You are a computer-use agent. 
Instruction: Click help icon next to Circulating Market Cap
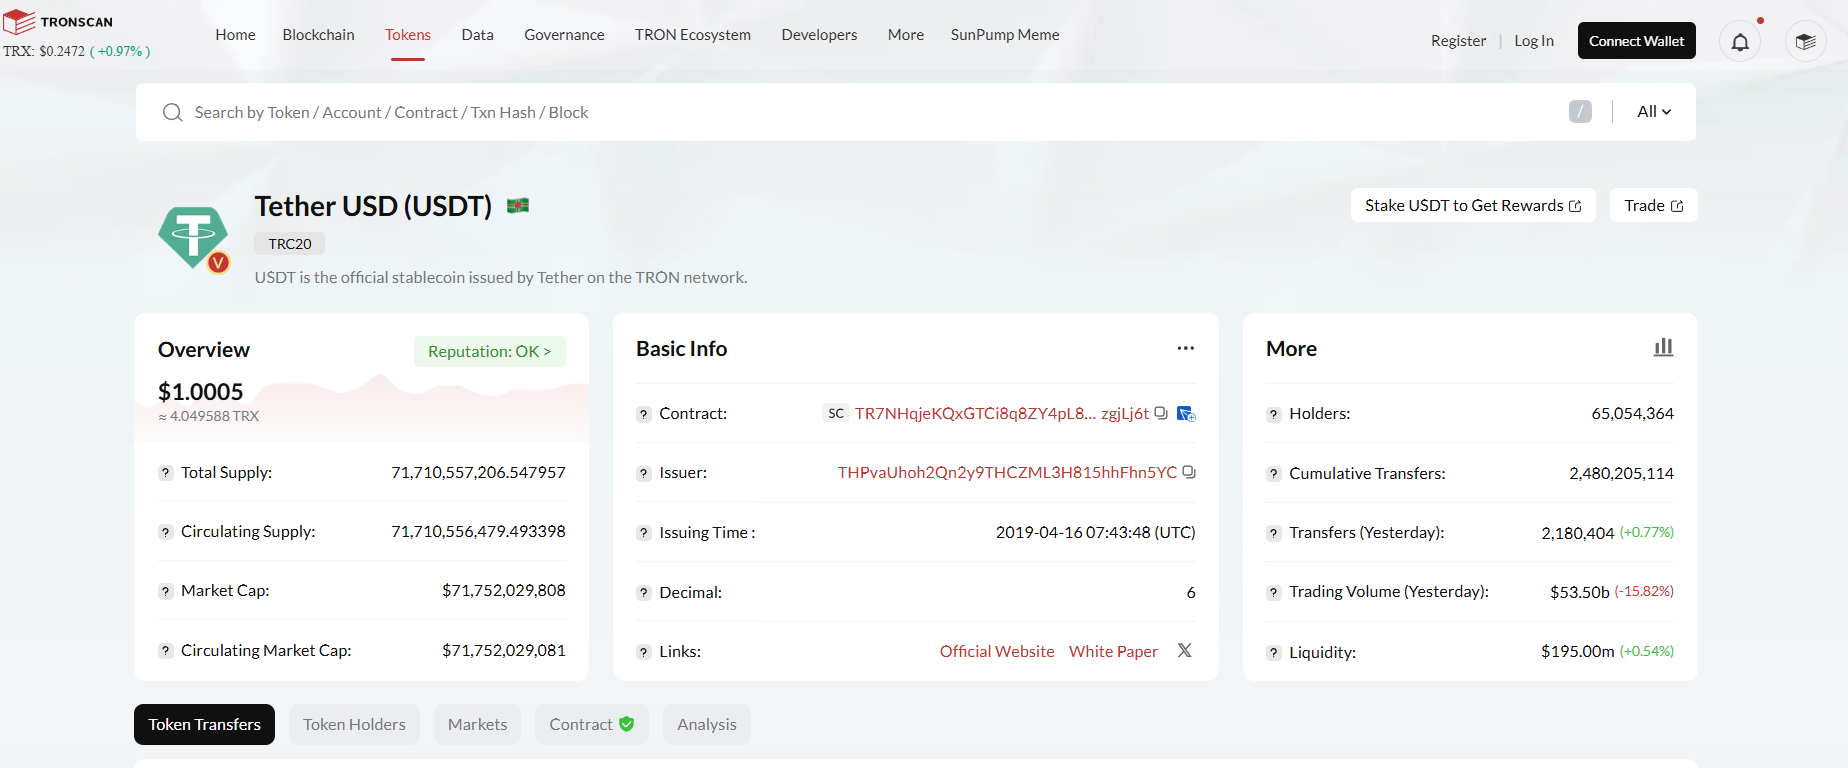(166, 651)
